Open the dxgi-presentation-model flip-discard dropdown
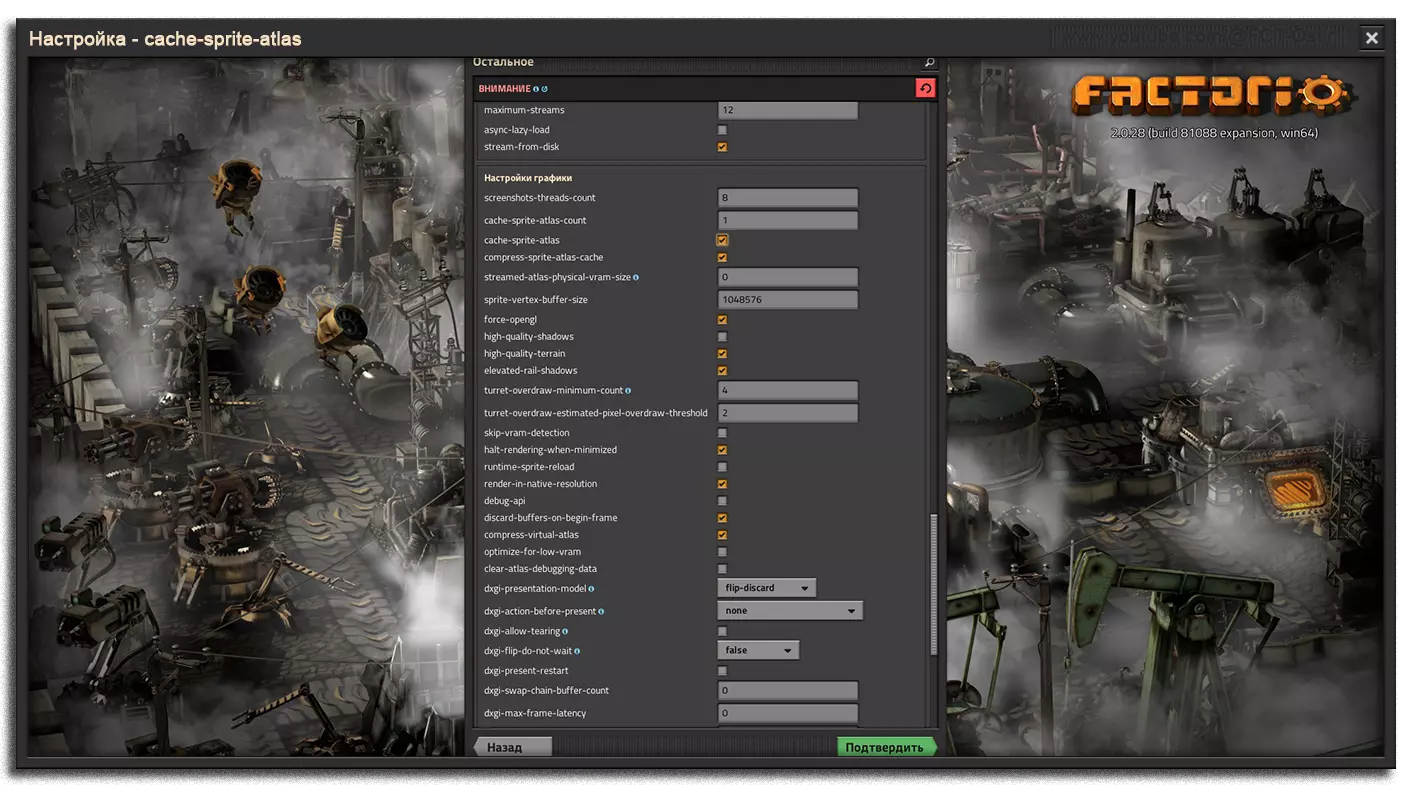 click(x=766, y=588)
